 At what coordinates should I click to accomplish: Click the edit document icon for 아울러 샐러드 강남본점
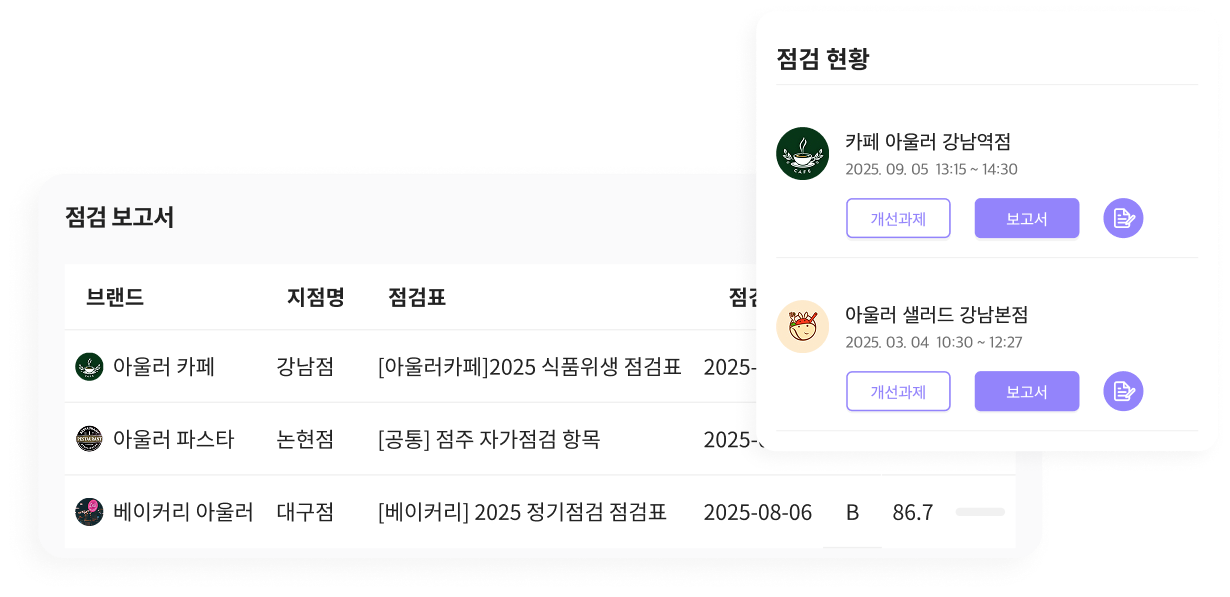[1123, 391]
